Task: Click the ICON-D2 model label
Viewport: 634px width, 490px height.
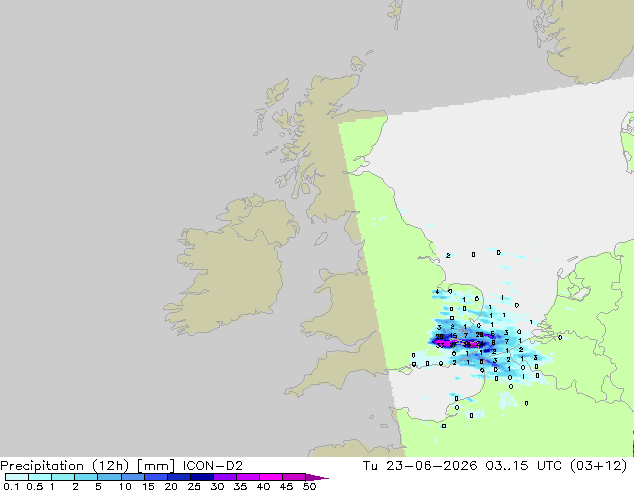Action: 213,466
